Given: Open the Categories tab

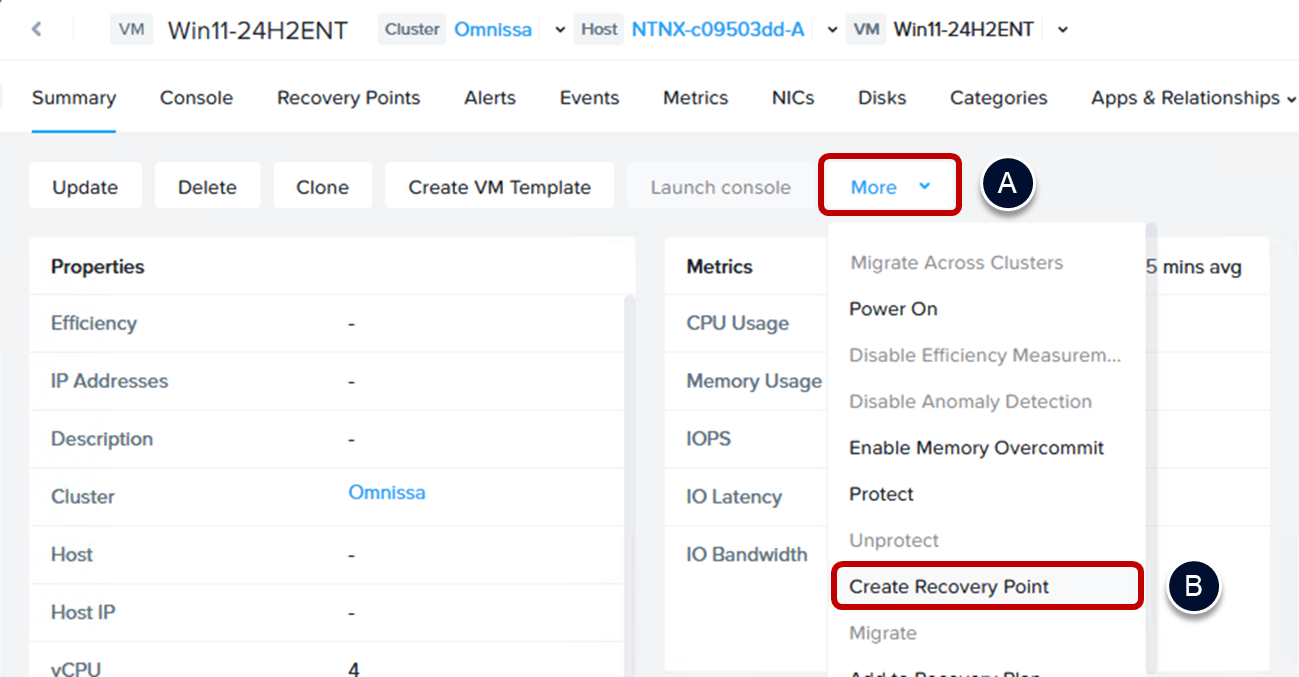Looking at the screenshot, I should (x=998, y=98).
